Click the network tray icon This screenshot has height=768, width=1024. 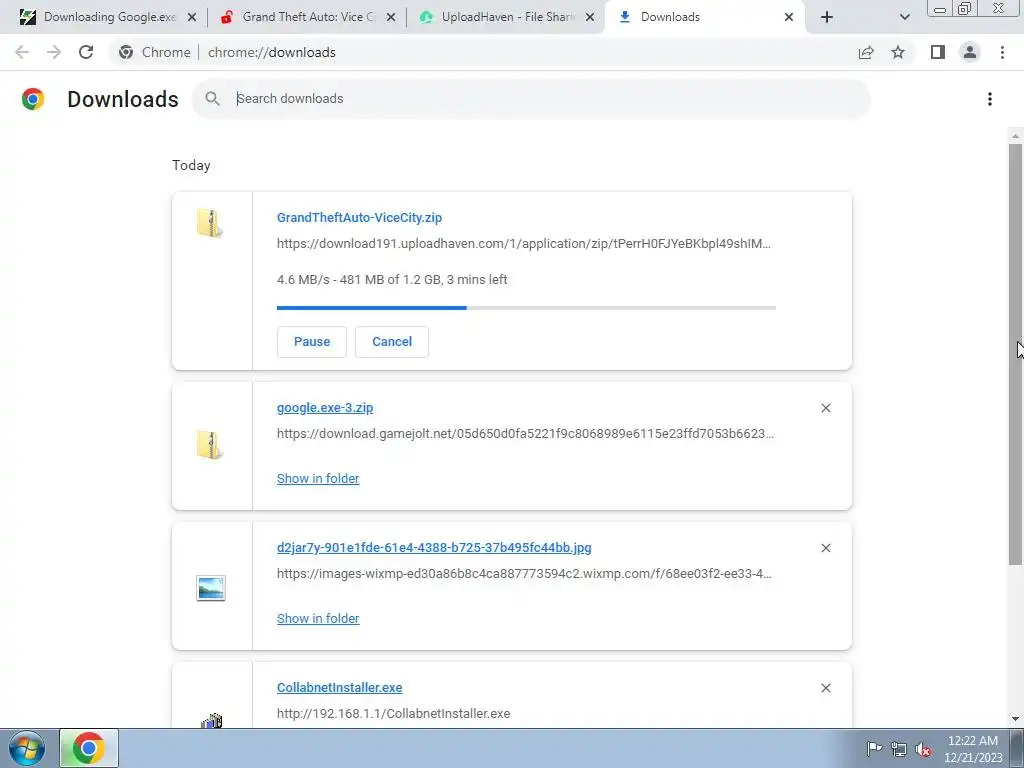[899, 749]
